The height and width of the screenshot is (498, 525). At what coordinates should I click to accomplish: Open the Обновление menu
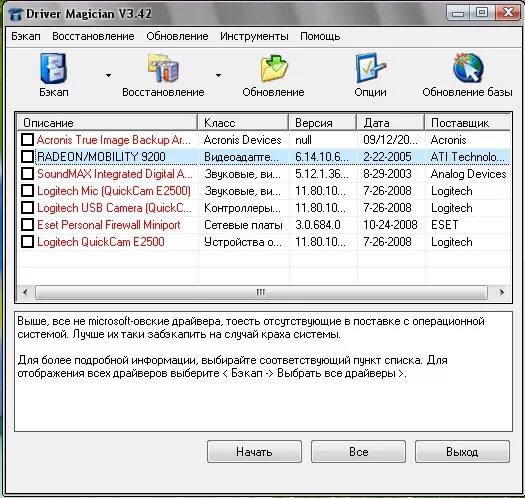177,36
